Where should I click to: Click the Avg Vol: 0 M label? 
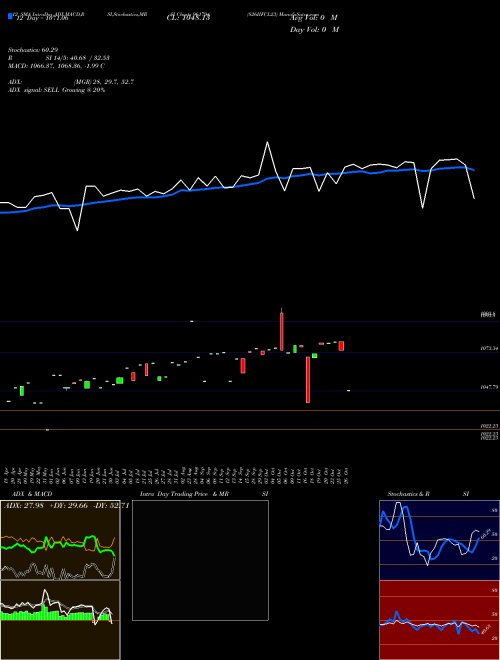point(314,18)
